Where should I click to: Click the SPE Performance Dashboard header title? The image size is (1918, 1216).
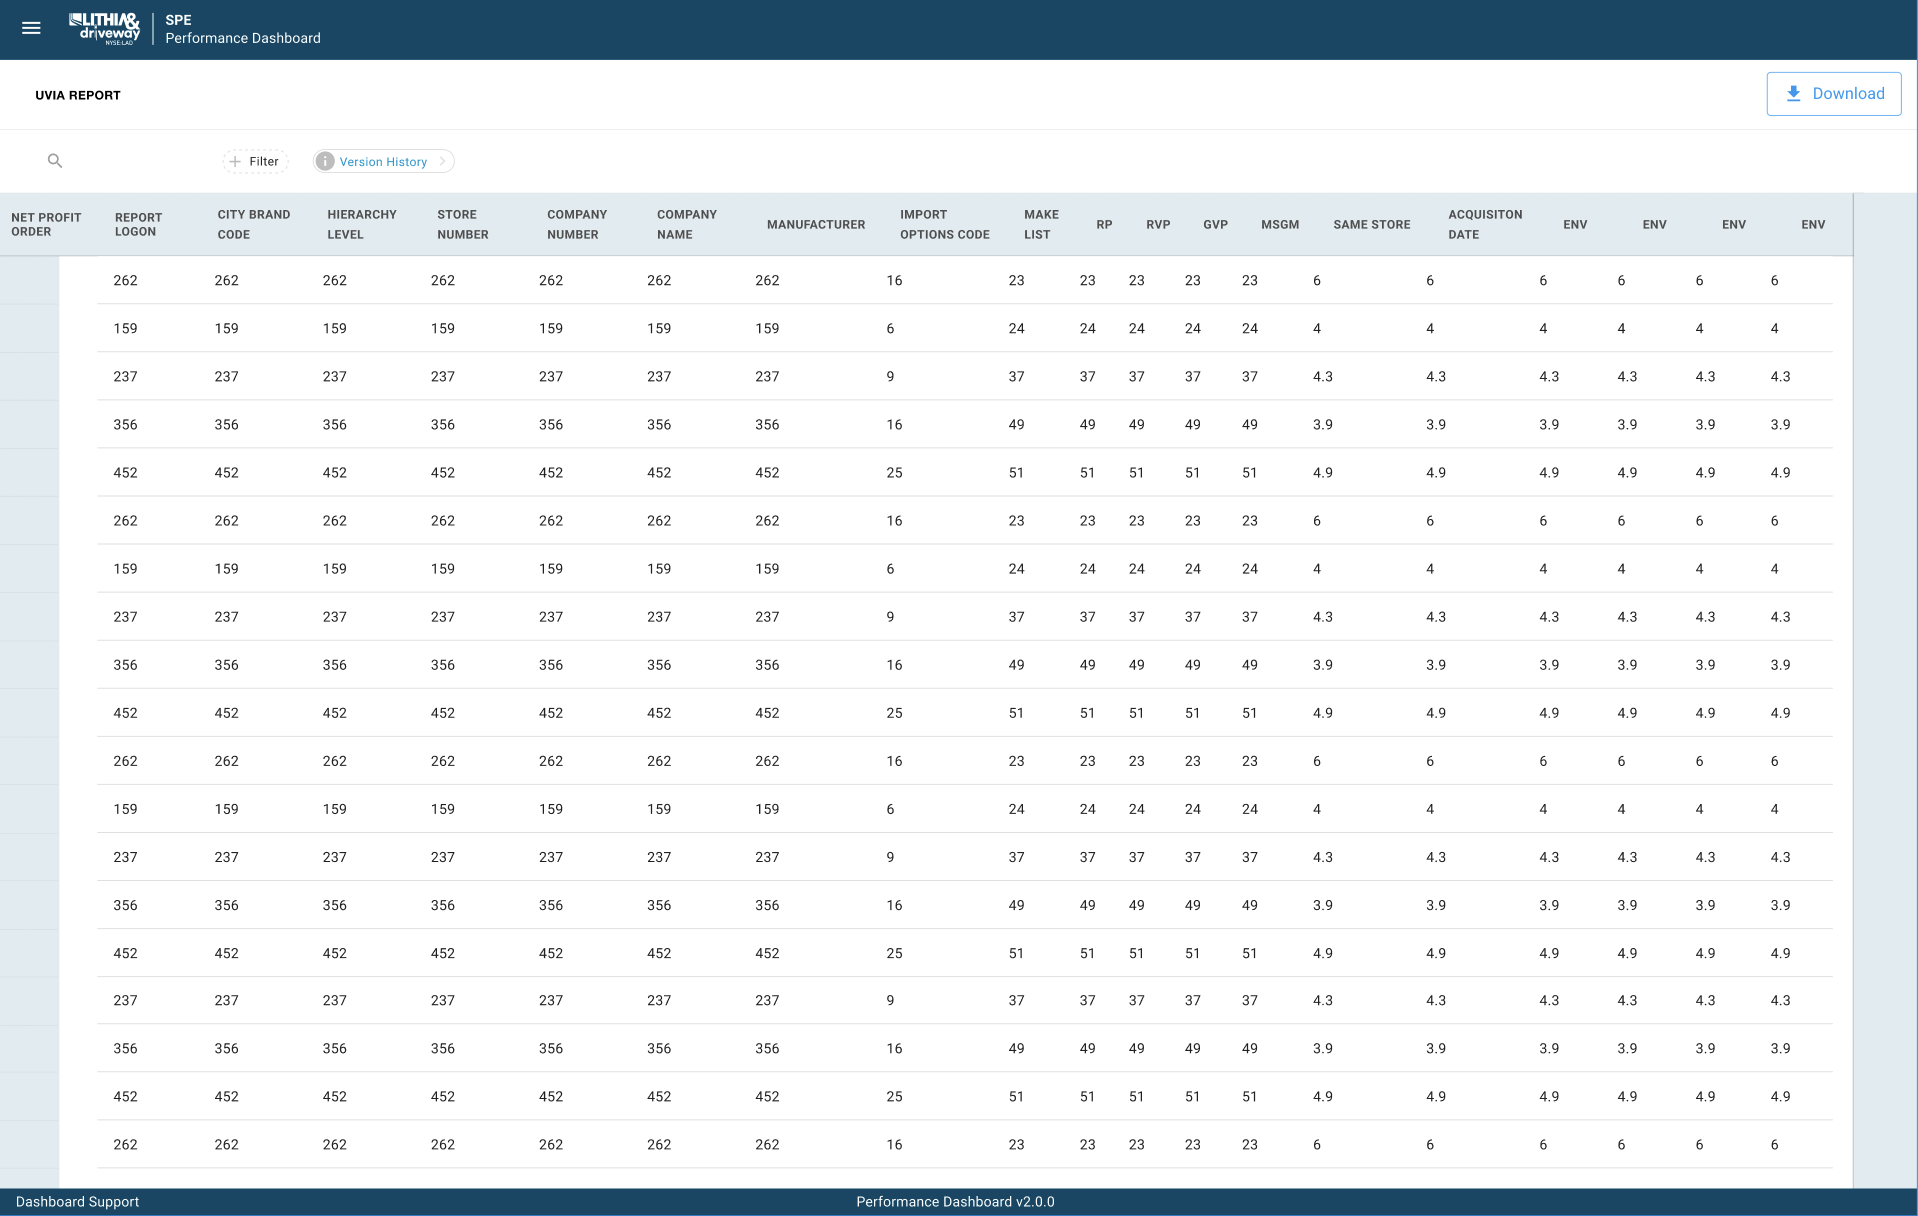pos(243,29)
